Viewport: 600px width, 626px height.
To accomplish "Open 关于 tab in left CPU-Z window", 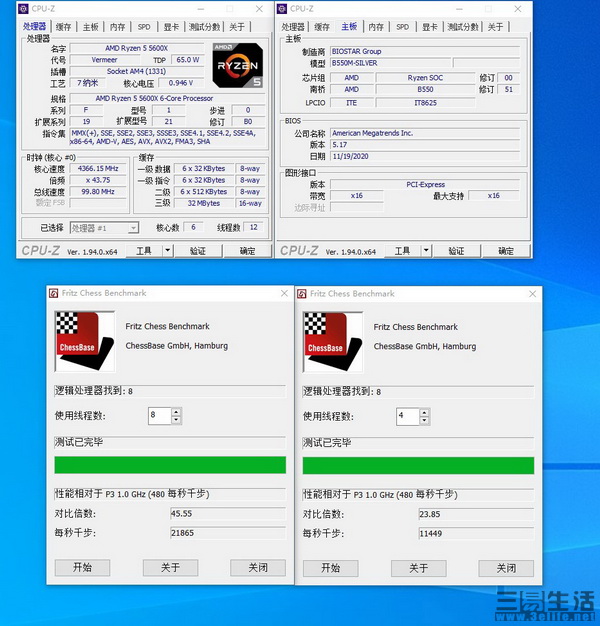I will click(237, 27).
